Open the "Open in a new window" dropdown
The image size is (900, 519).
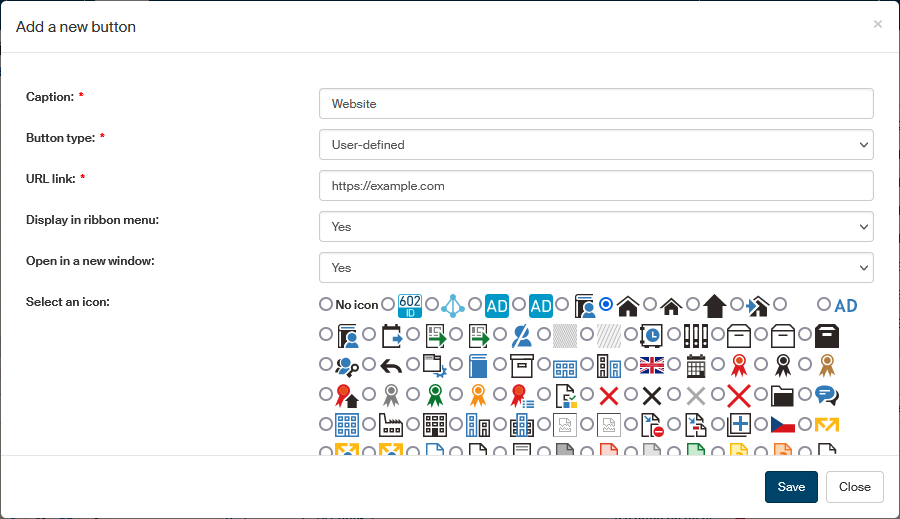click(x=596, y=268)
